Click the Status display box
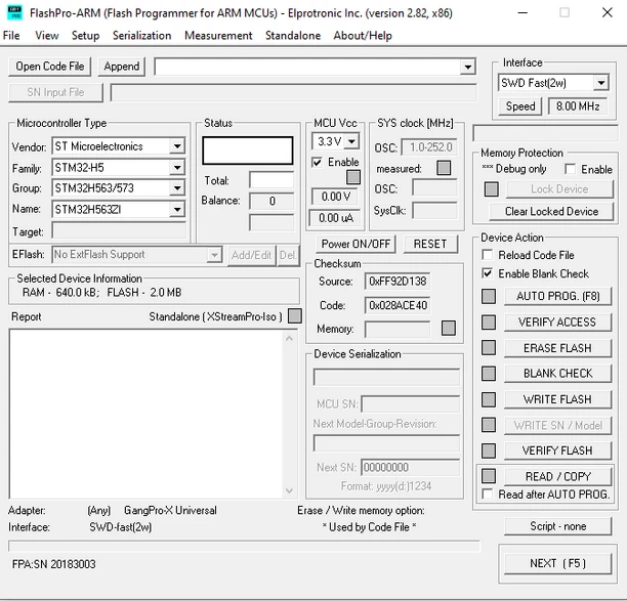Screen dimensions: 627x601 click(x=248, y=151)
